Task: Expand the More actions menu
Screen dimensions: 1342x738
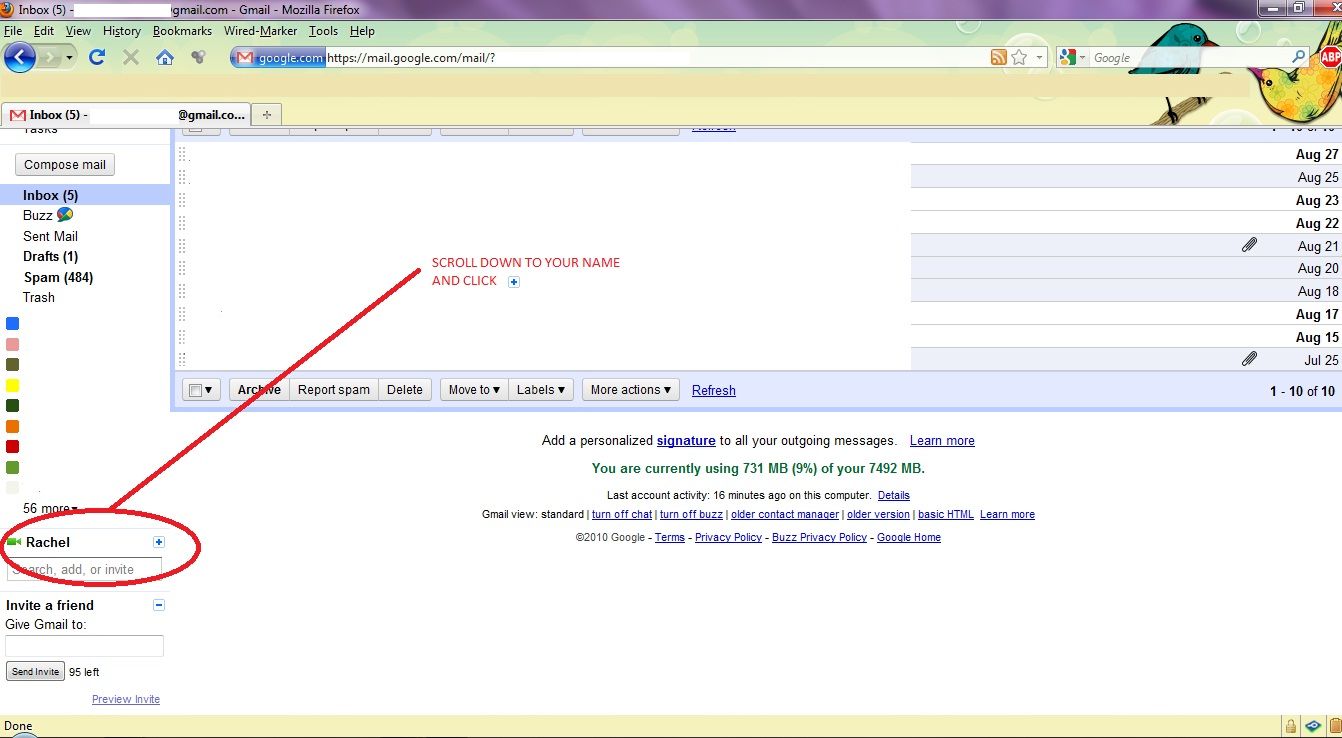Action: pyautogui.click(x=630, y=390)
